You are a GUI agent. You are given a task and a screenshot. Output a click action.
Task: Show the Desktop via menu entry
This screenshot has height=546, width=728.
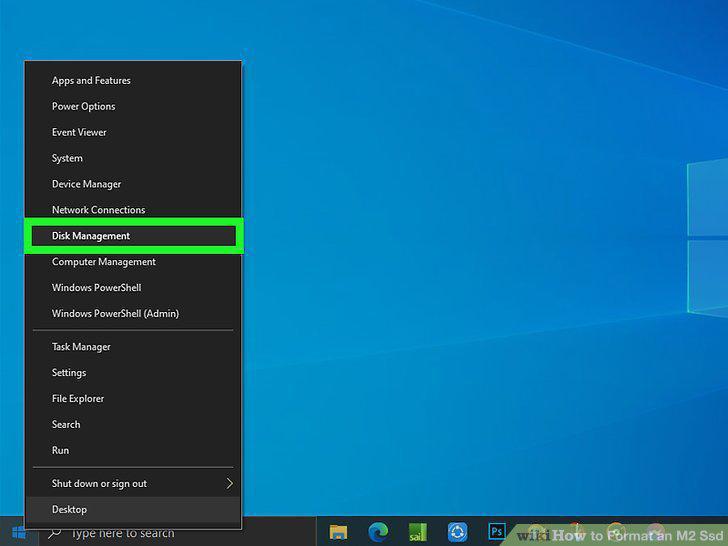click(133, 510)
